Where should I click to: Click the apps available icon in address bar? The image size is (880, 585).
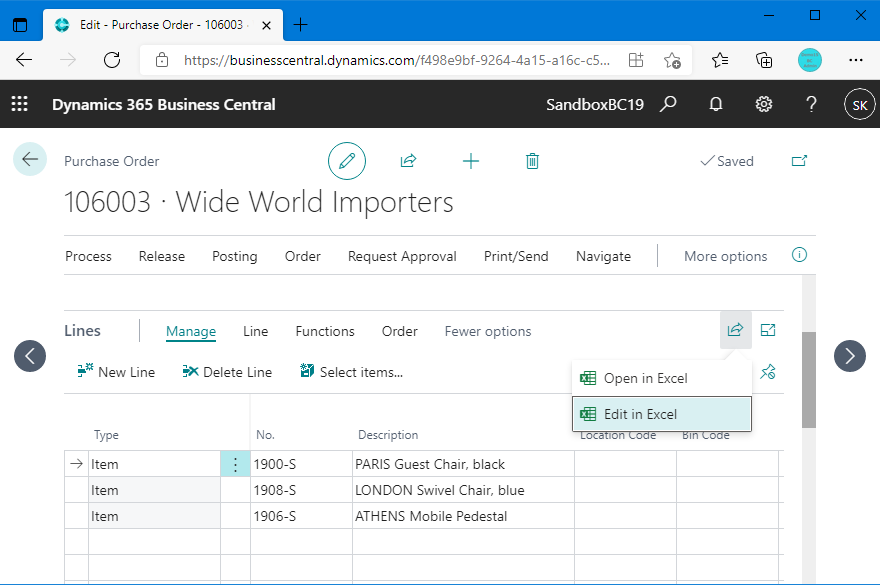click(x=636, y=60)
